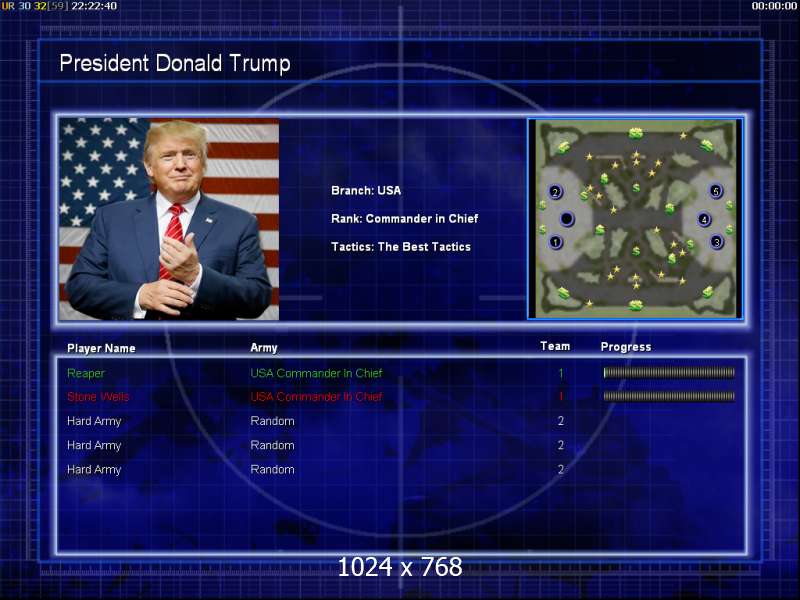
Task: Click Reaper's green team number 1
Action: coord(561,373)
